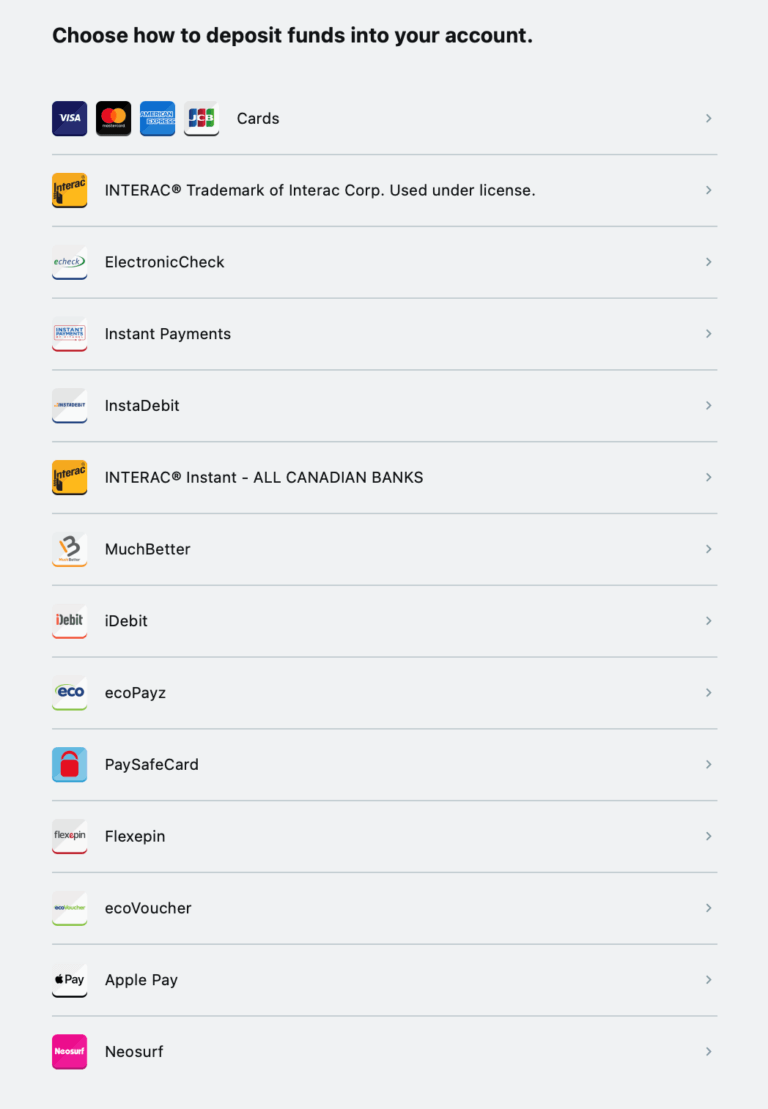
Task: Click the Apple Pay logo icon
Action: click(69, 980)
